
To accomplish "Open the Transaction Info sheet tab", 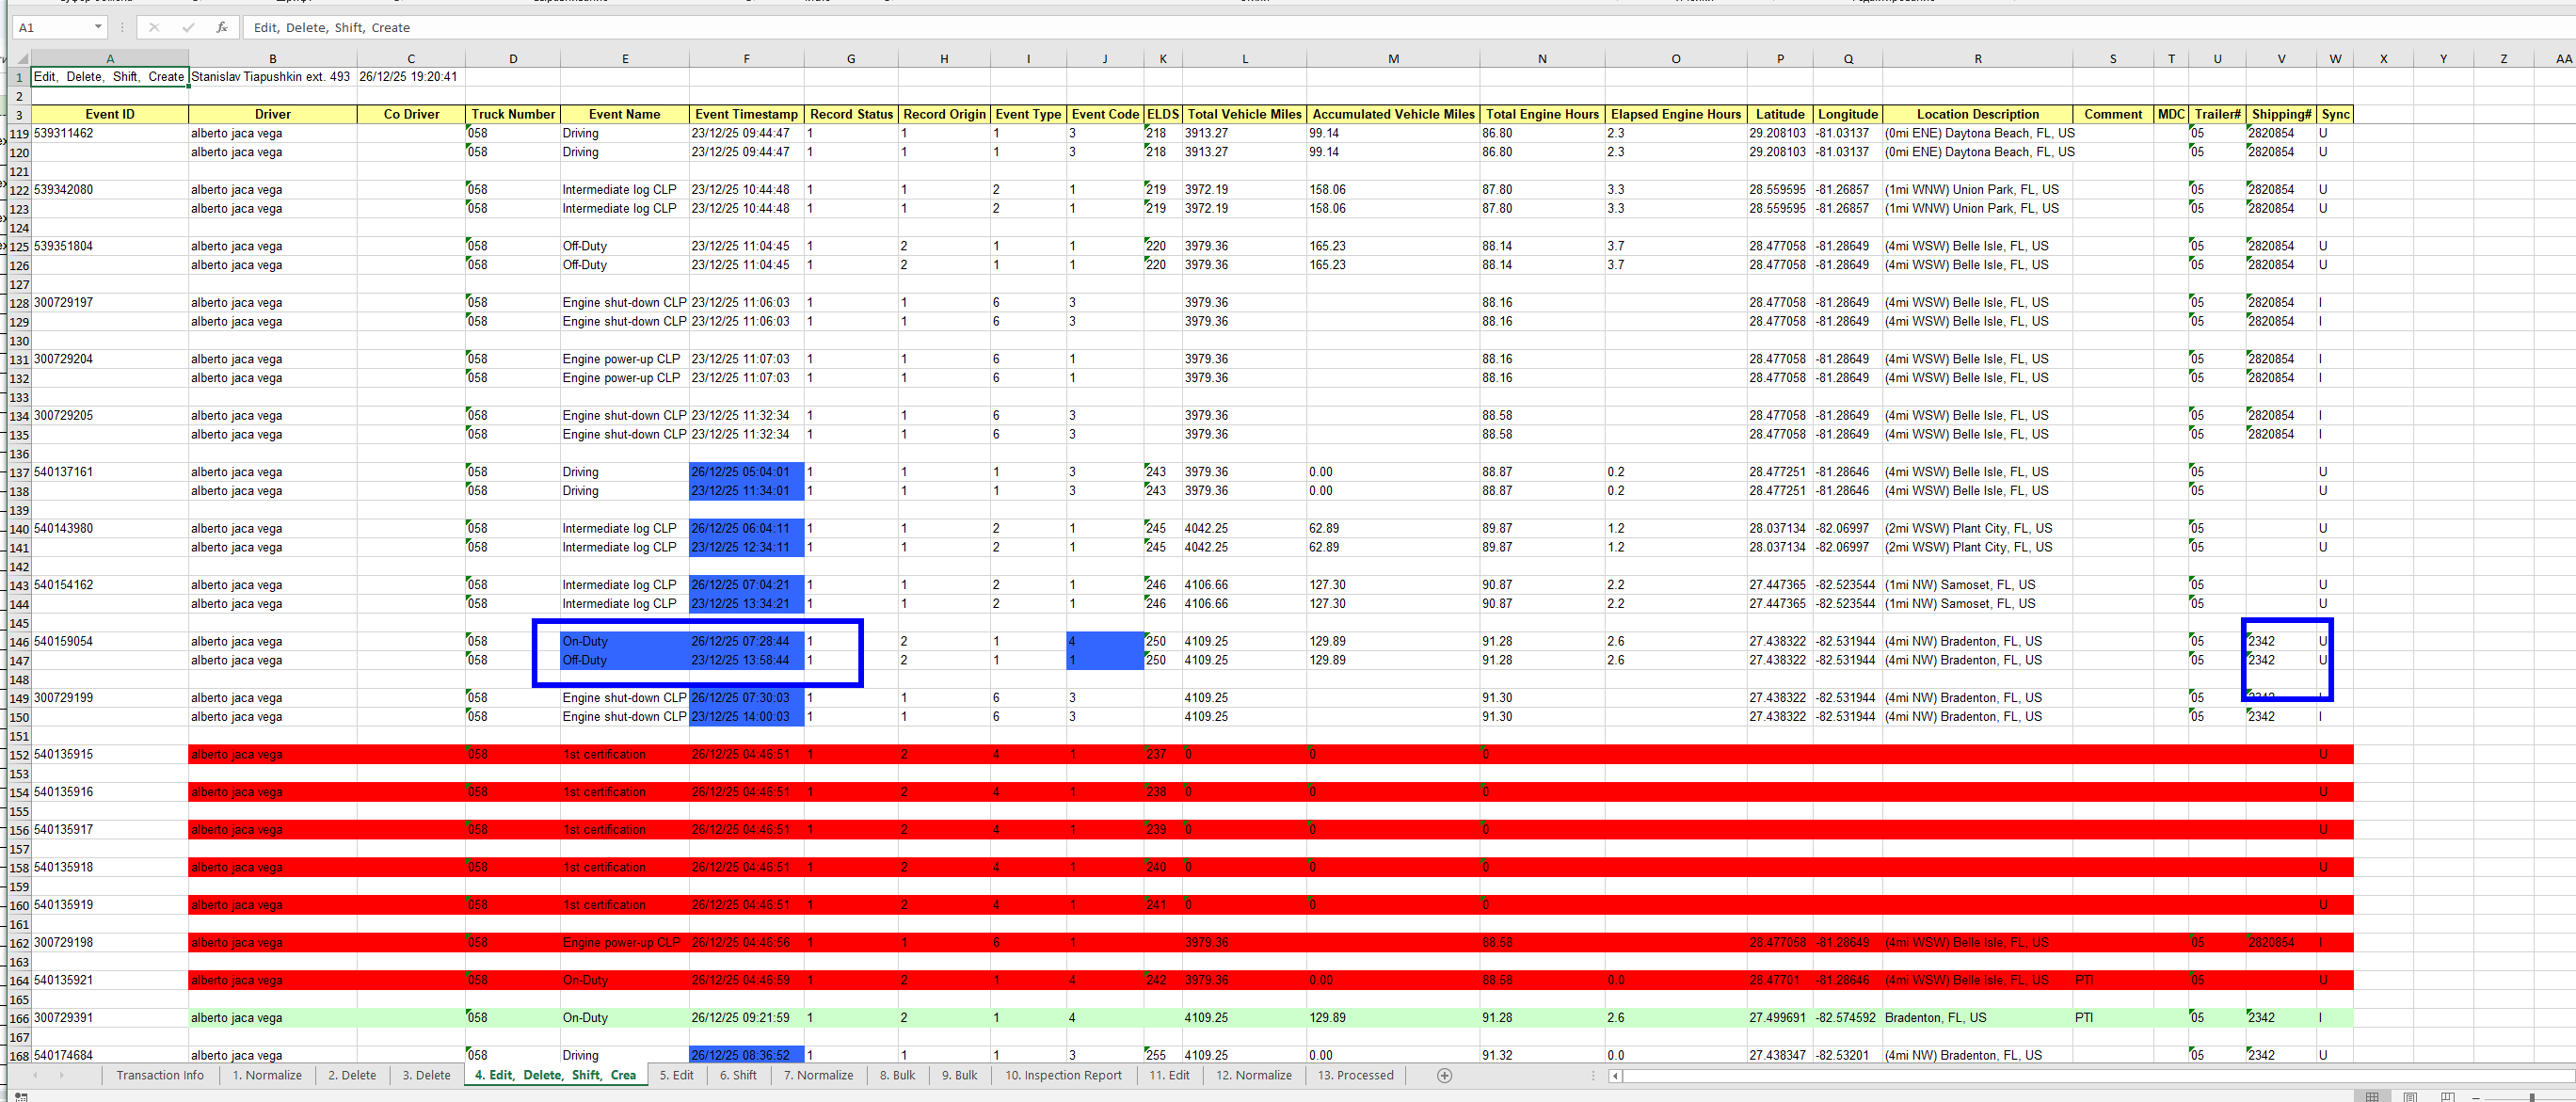I will pyautogui.click(x=160, y=1076).
